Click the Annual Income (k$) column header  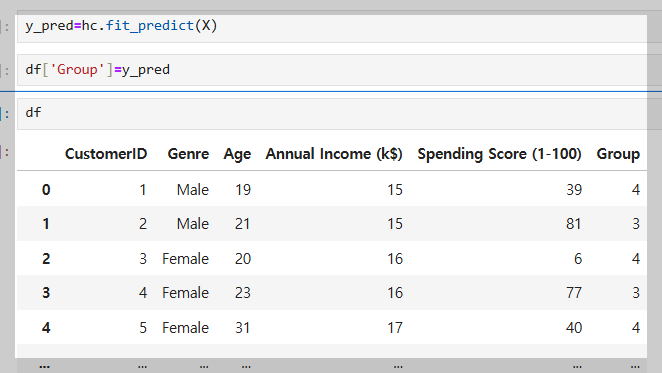[x=334, y=154]
